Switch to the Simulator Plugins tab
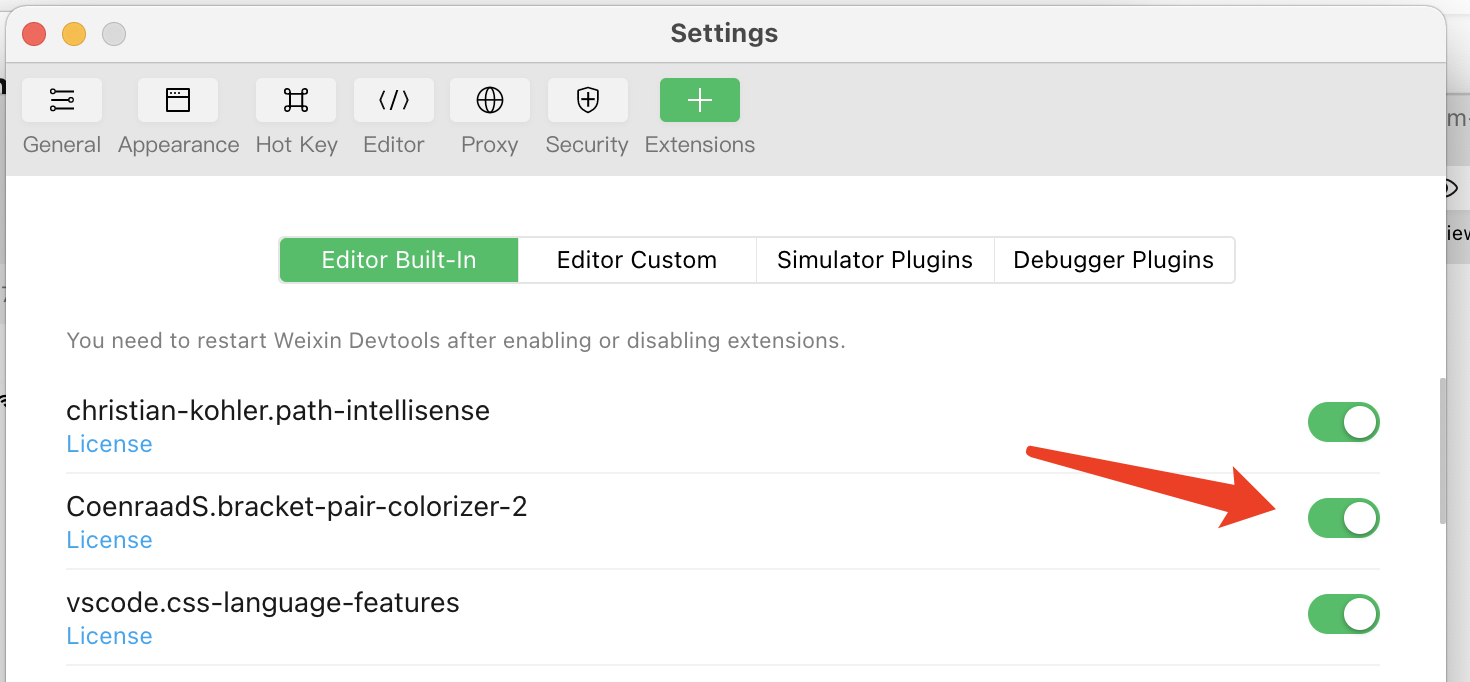The image size is (1470, 682). click(875, 260)
